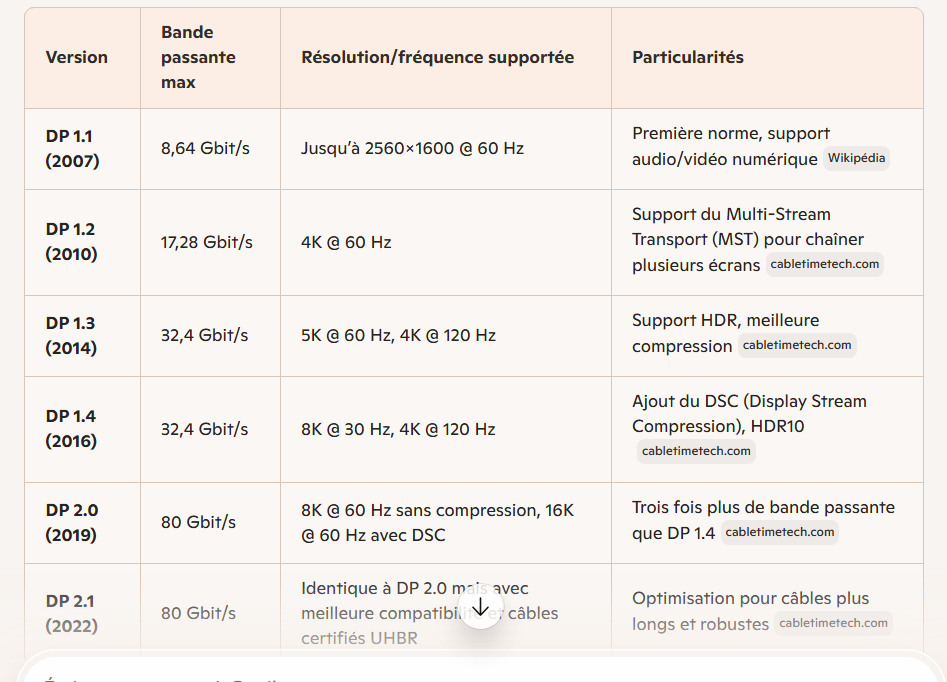
Task: Click the 8,64 Gbit/s bandwidth cell
Action: pyautogui.click(x=205, y=148)
